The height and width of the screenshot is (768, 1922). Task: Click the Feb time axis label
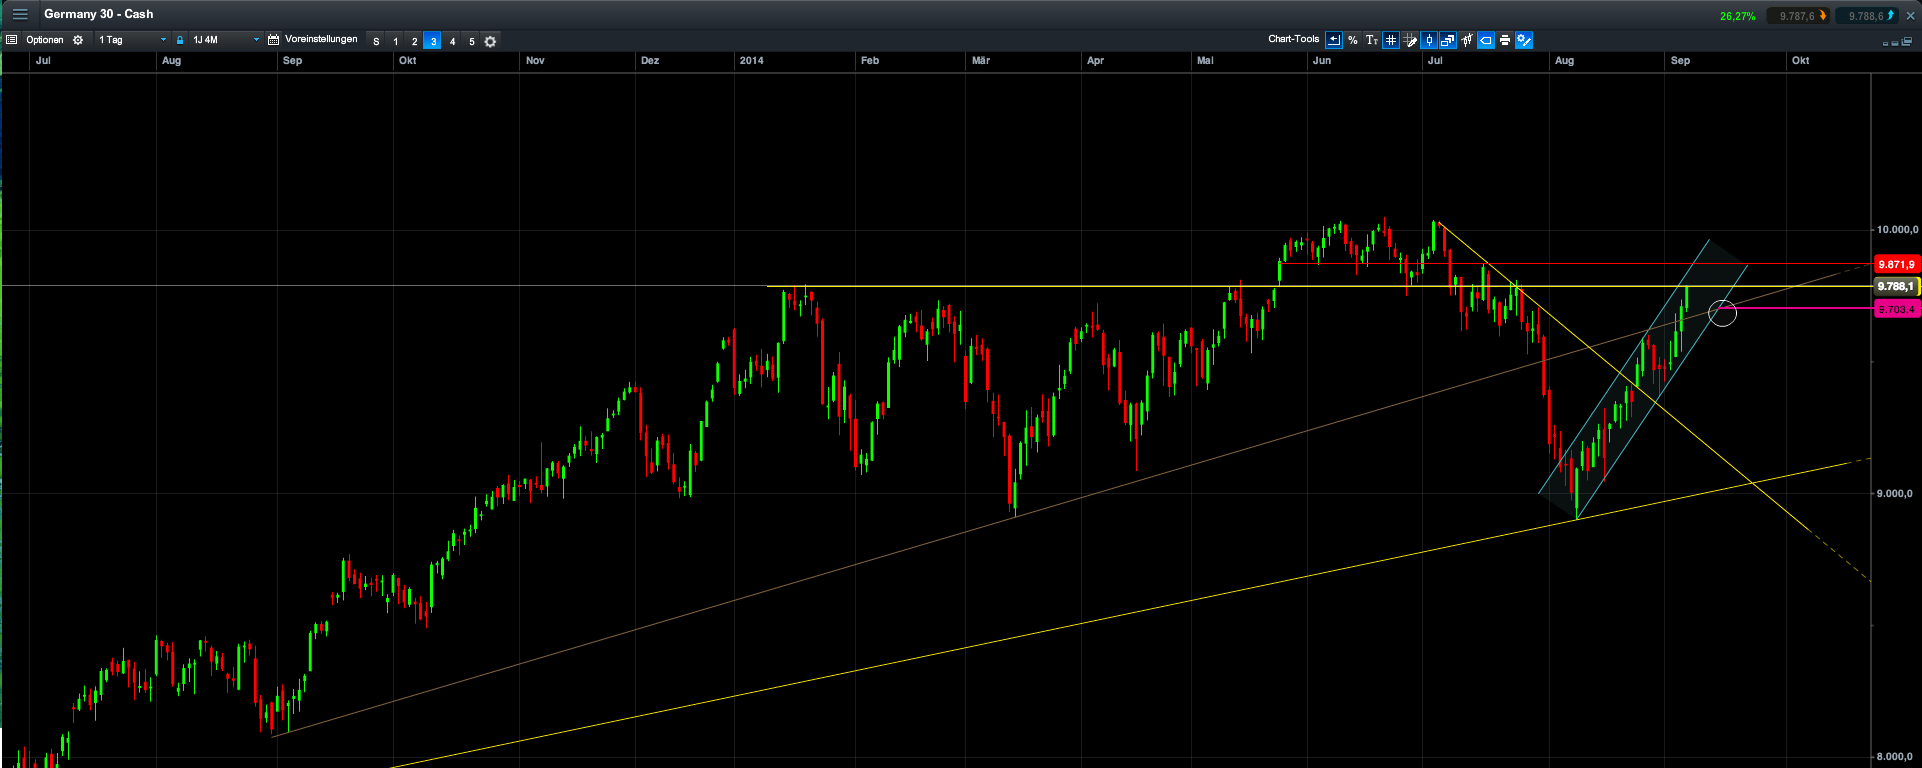coord(870,60)
